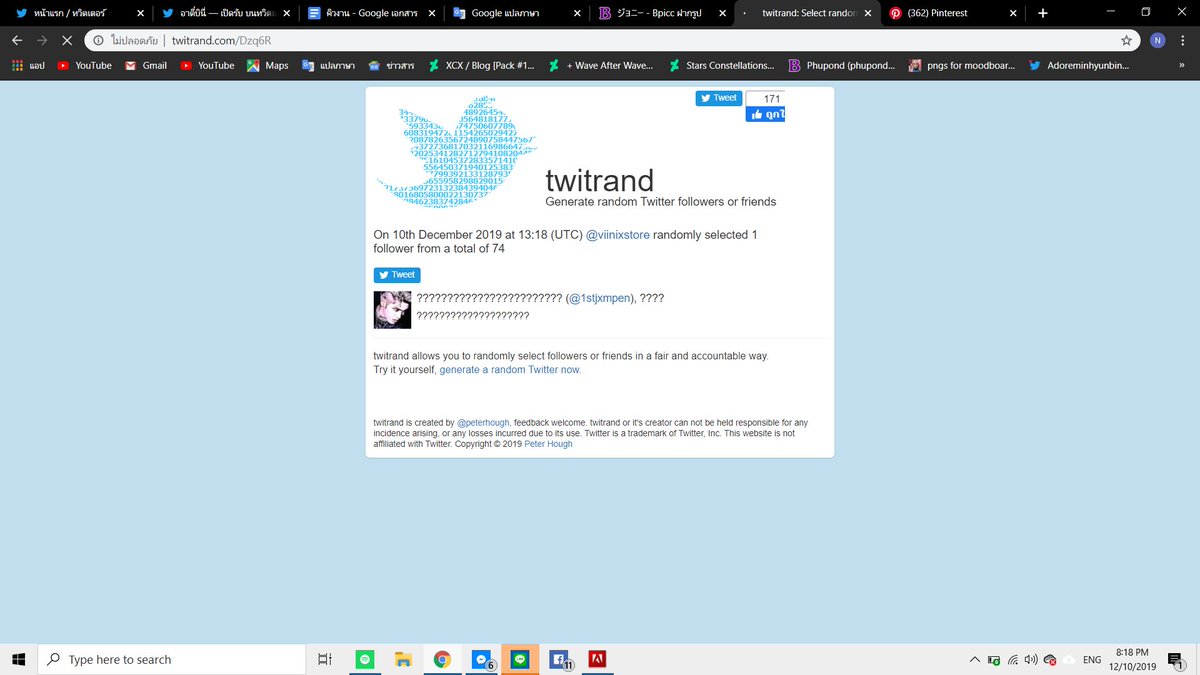Show more bookmarks with the double chevron

(x=1182, y=65)
